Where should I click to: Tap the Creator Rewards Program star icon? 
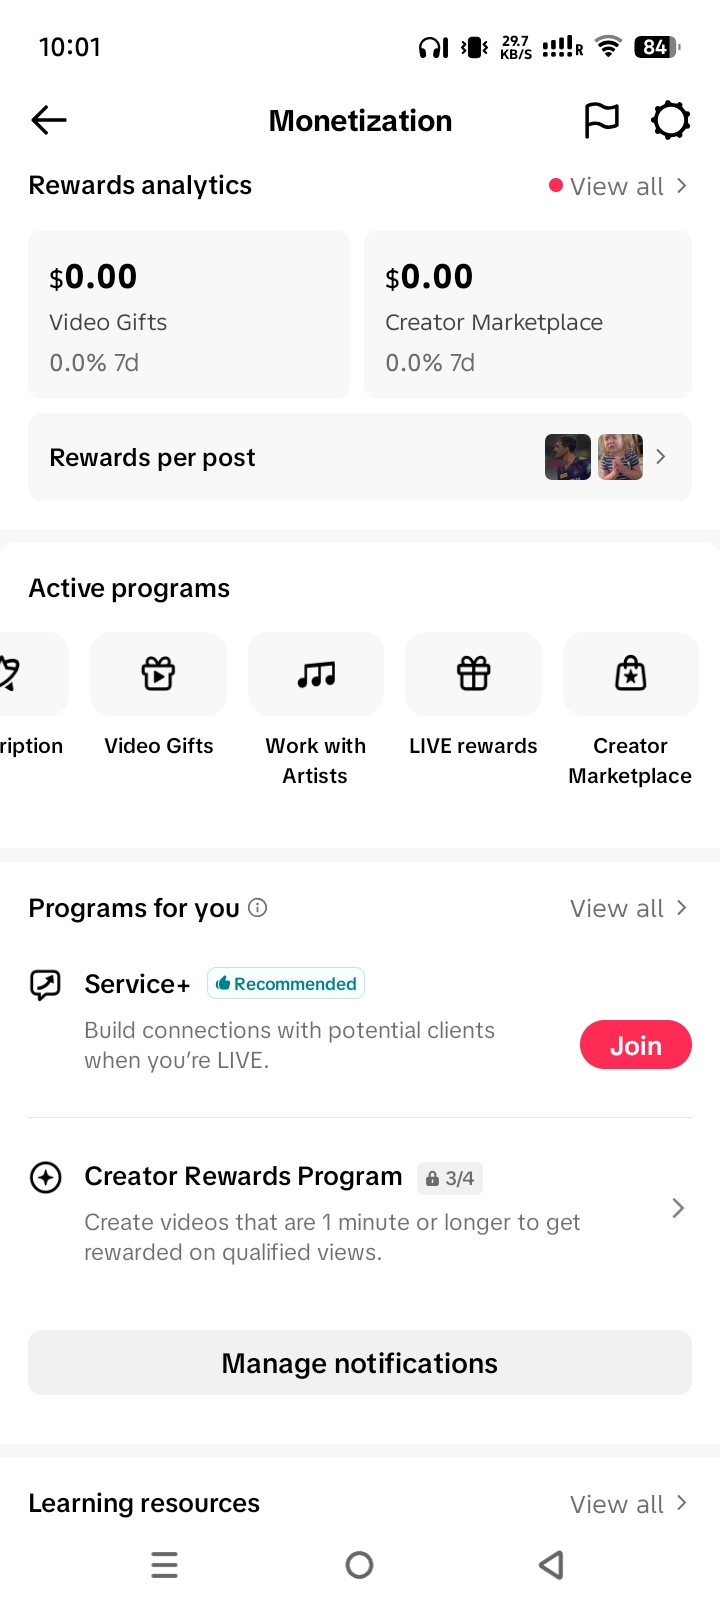point(46,1177)
